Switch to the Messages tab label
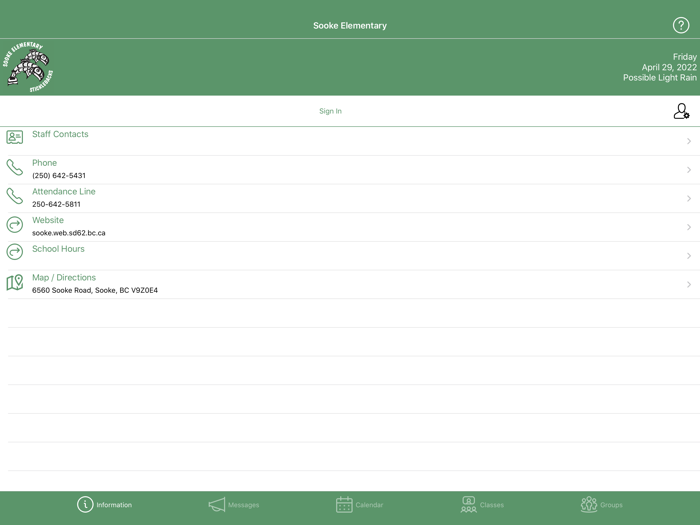This screenshot has height=525, width=700. (x=243, y=505)
